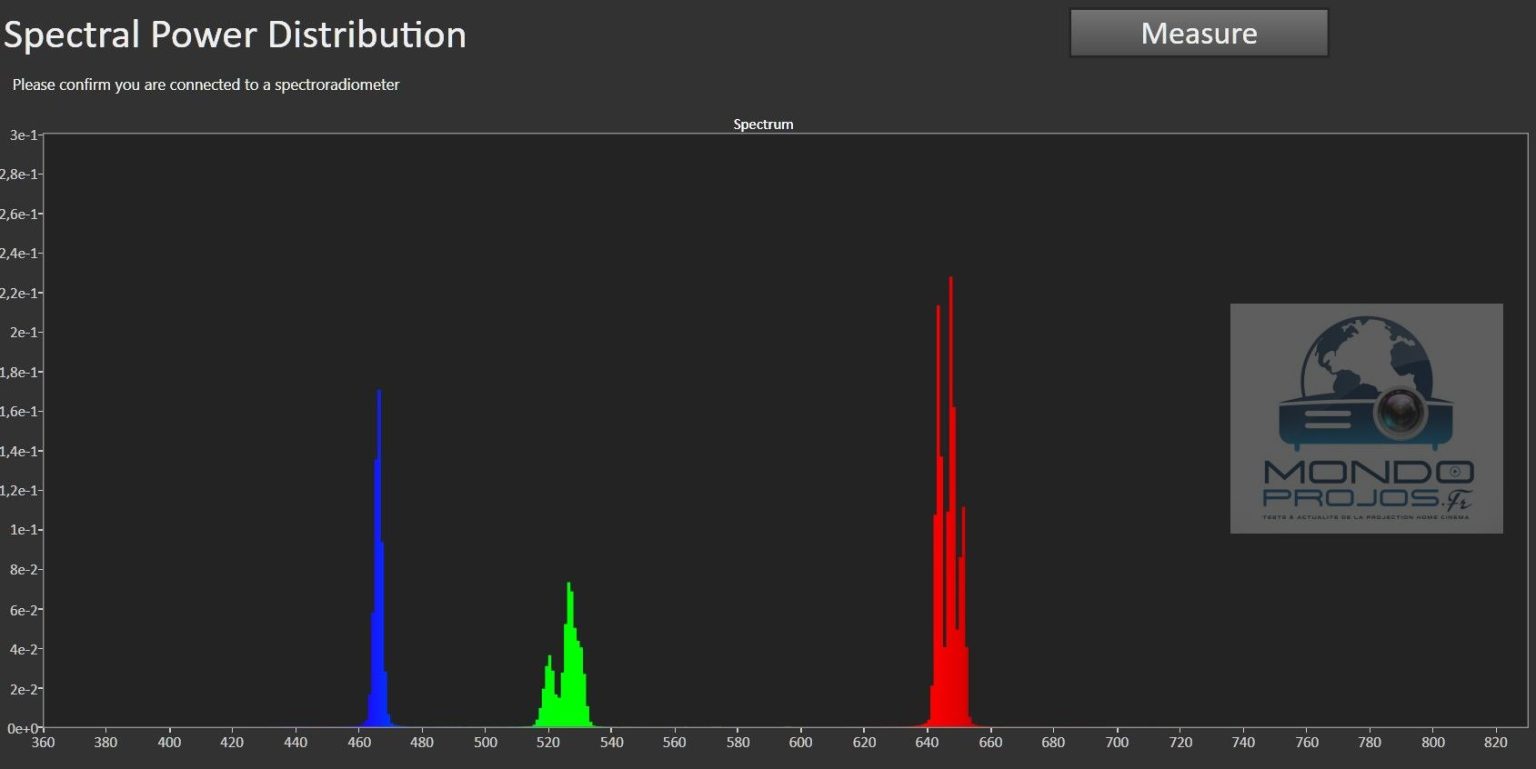Click the Measure button
This screenshot has width=1536, height=769.
(x=1198, y=34)
